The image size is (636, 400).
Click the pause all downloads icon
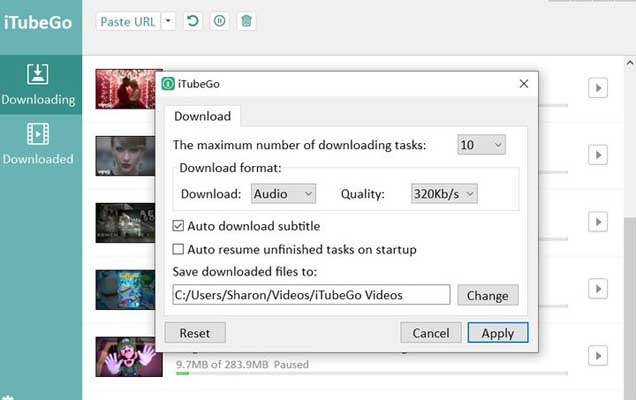point(219,21)
